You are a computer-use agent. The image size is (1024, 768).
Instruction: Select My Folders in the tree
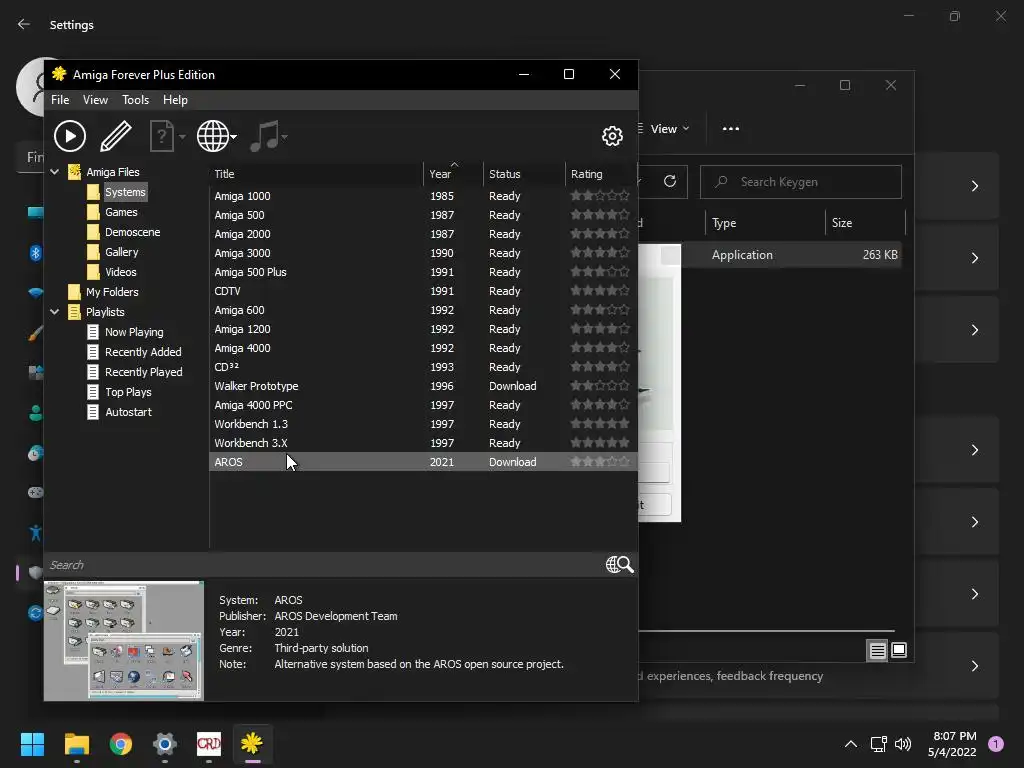point(112,292)
